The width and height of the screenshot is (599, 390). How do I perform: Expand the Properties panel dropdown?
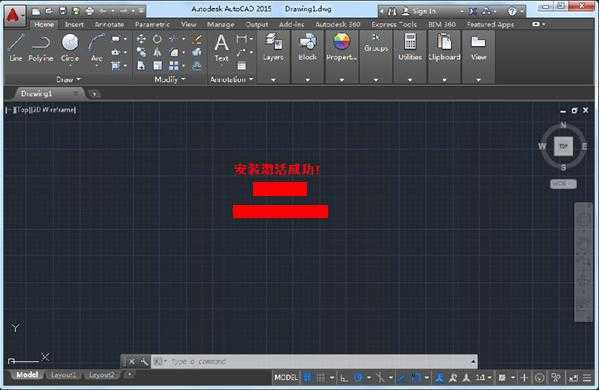(x=342, y=80)
